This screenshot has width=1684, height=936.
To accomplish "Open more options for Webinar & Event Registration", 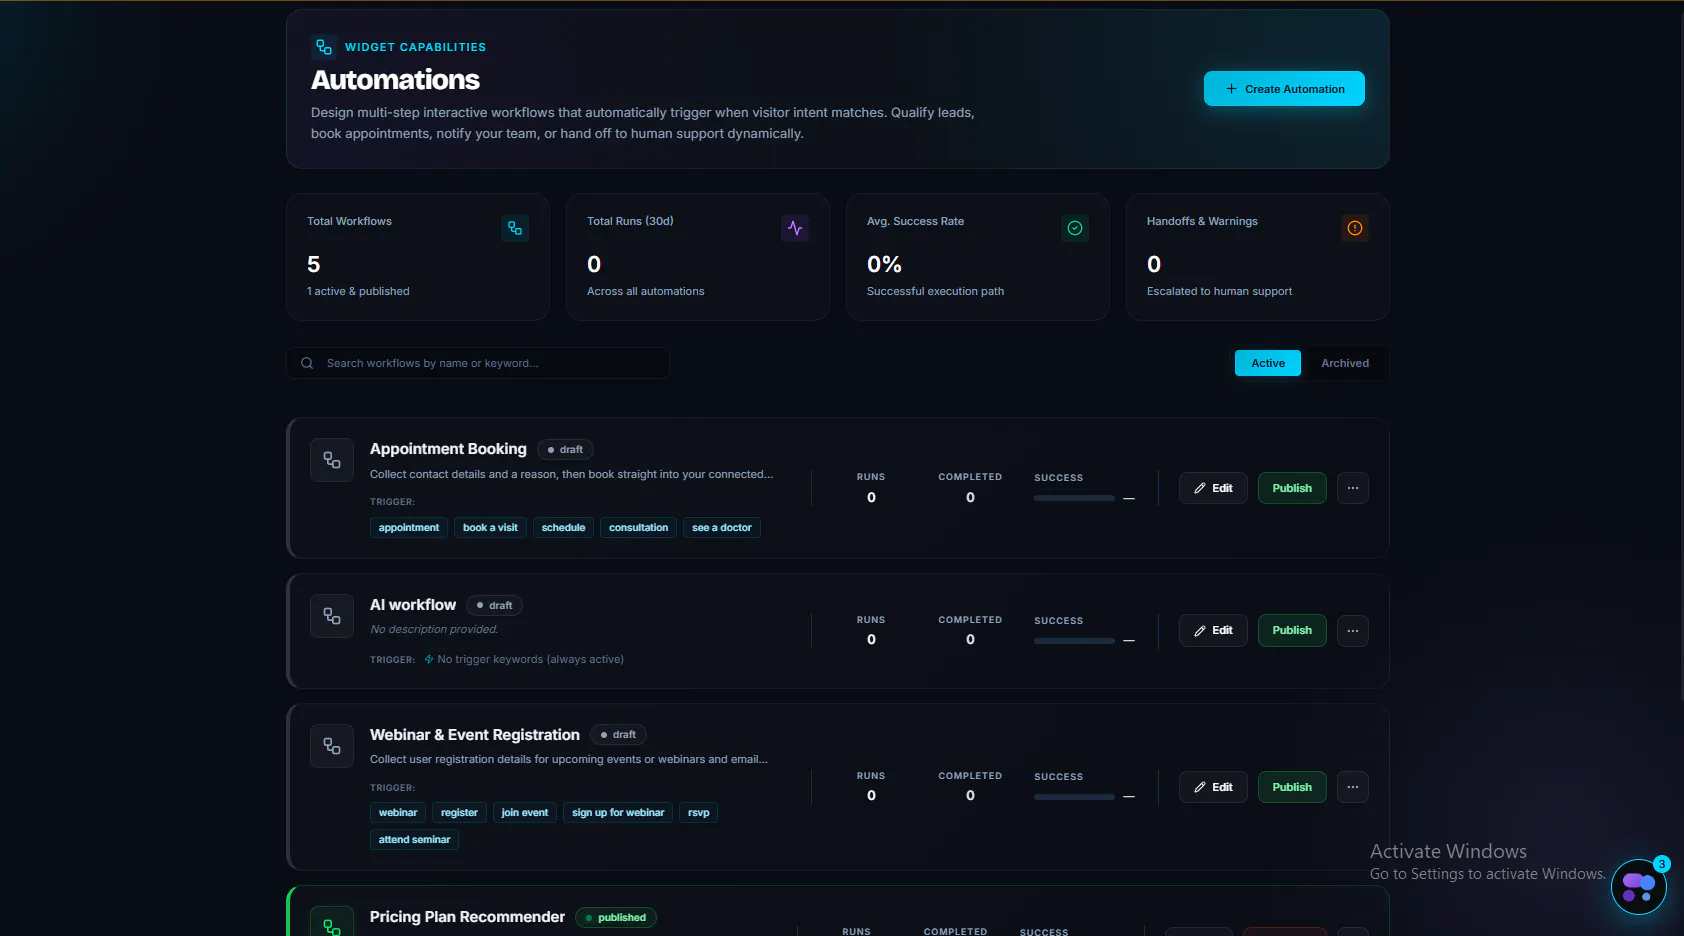I will (1353, 787).
